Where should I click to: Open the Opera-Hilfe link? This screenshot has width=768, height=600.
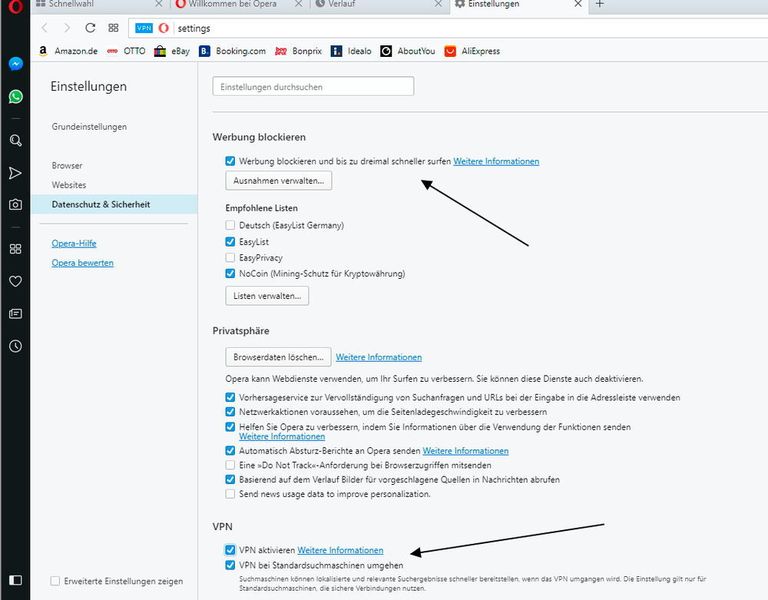(74, 243)
